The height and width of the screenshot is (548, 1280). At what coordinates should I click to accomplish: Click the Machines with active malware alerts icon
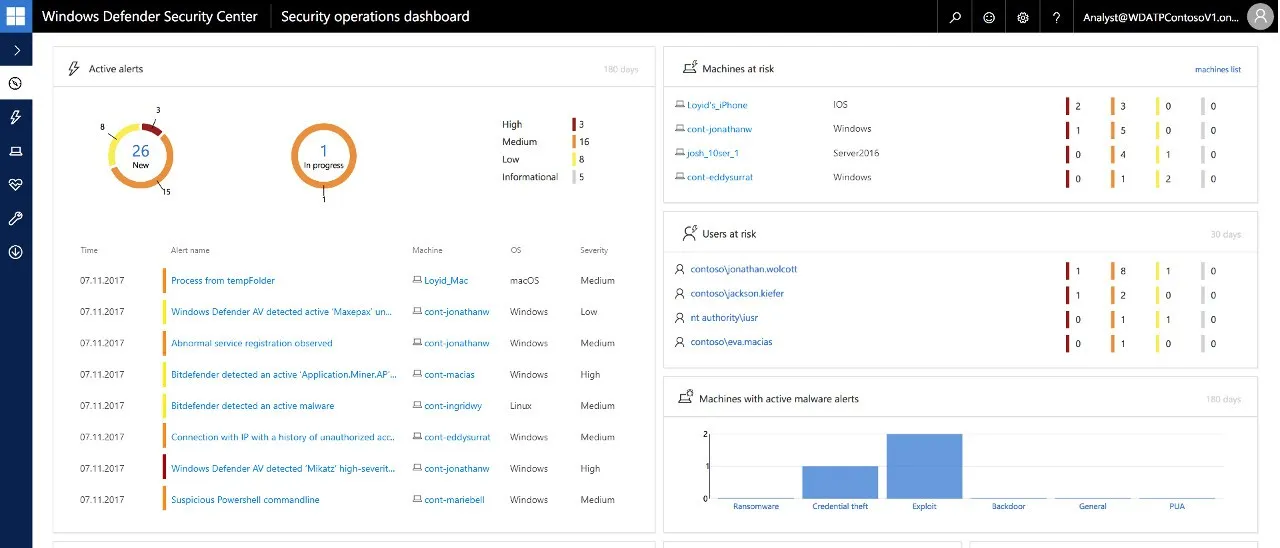(686, 397)
